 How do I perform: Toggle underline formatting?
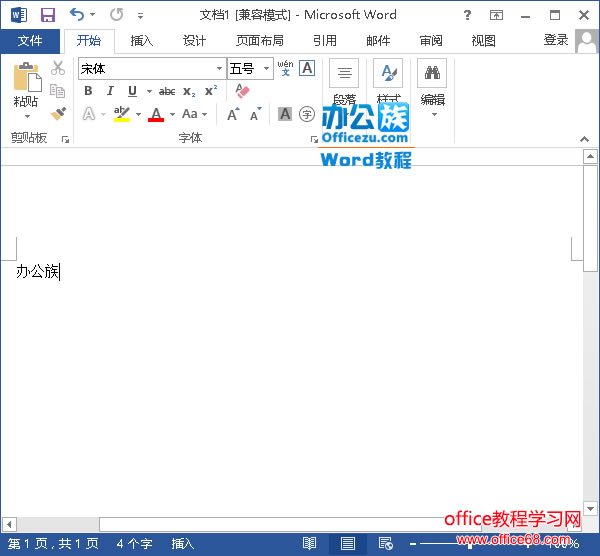132,91
